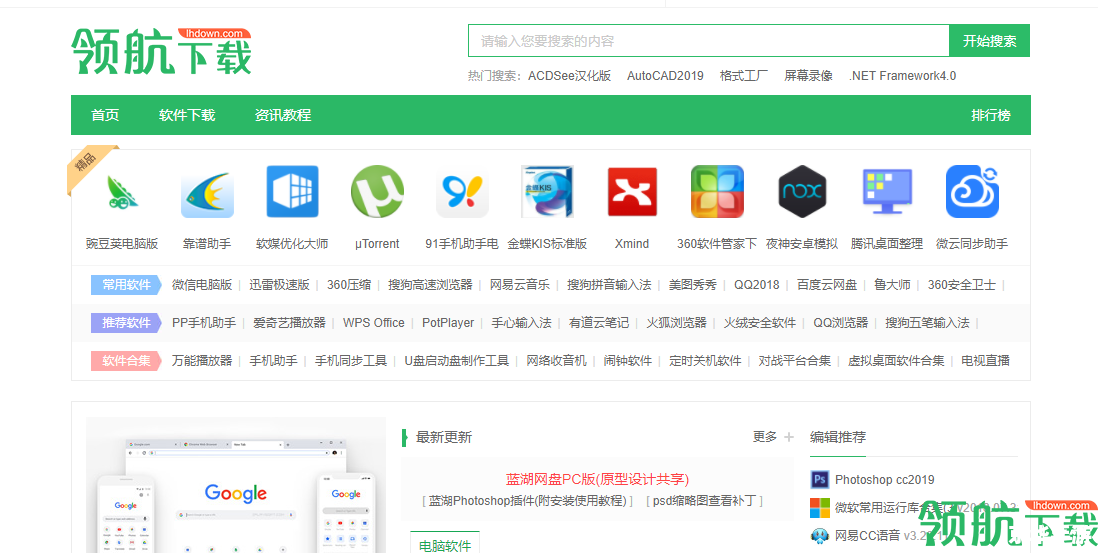This screenshot has width=1098, height=553.
Task: Click the Google Chrome banner thumbnail
Action: (x=236, y=485)
